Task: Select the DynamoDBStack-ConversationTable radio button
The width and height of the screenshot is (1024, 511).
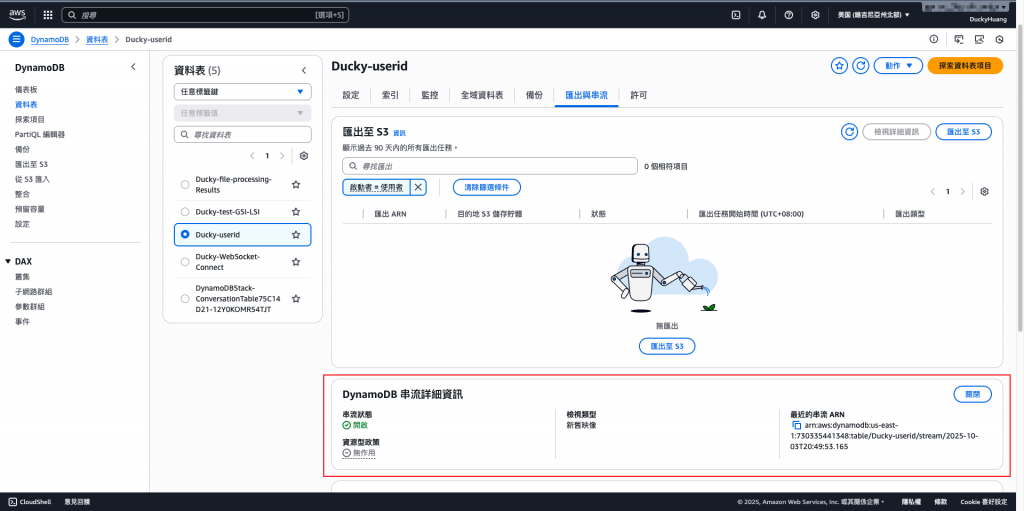Action: (185, 299)
